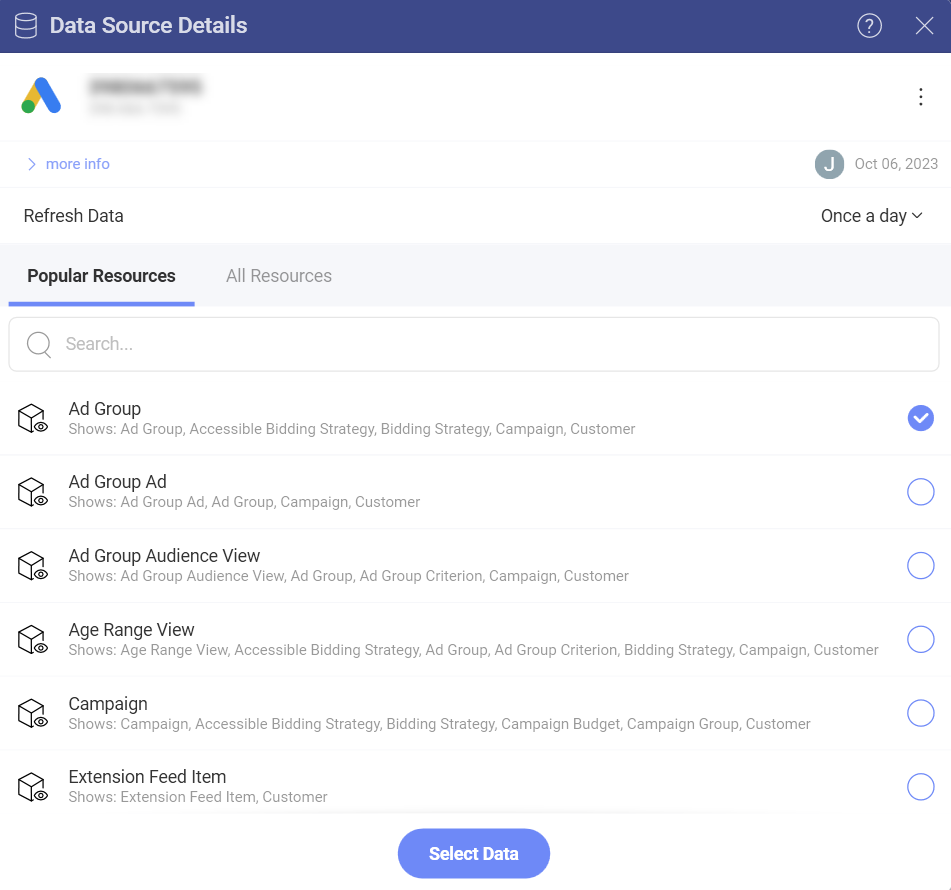The height and width of the screenshot is (890, 951).
Task: Click the Campaign "Shows: Campaign, Accessible Bidding" description
Action: [x=439, y=724]
